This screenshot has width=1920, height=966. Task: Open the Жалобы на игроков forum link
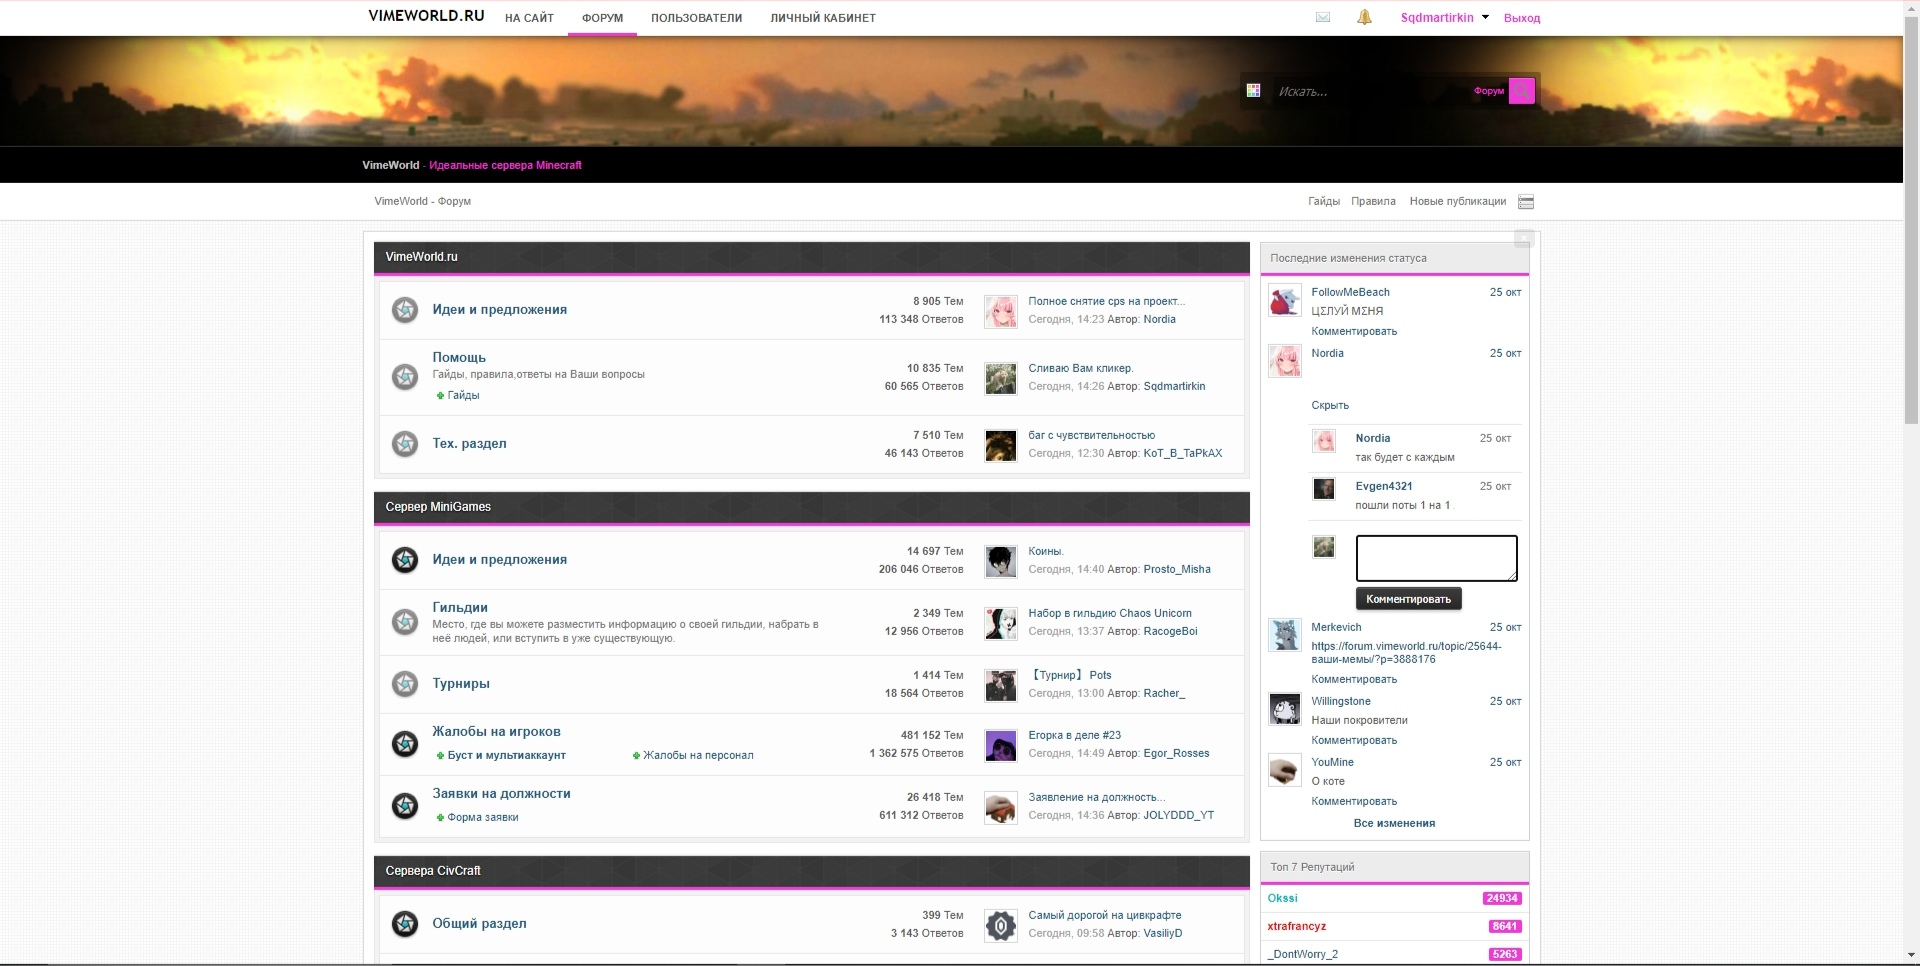click(496, 732)
